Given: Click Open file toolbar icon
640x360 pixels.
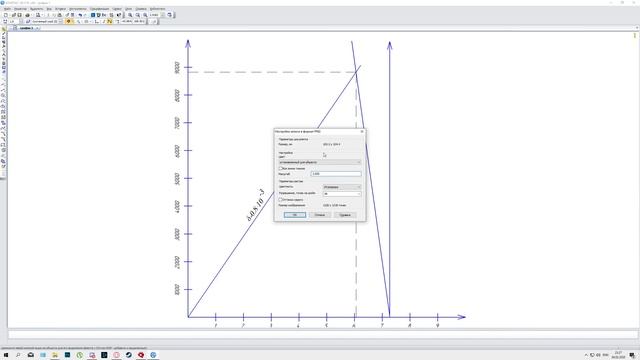Looking at the screenshot, I should (x=13, y=15).
